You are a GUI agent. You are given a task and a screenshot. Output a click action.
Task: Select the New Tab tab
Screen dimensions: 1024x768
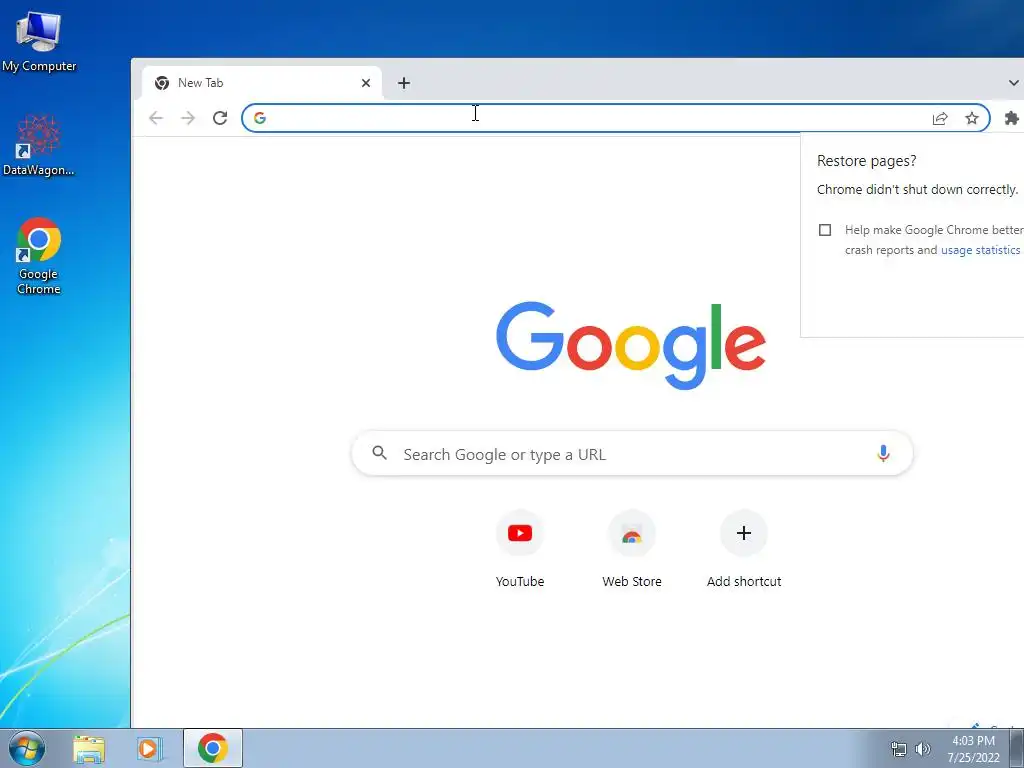pos(262,83)
